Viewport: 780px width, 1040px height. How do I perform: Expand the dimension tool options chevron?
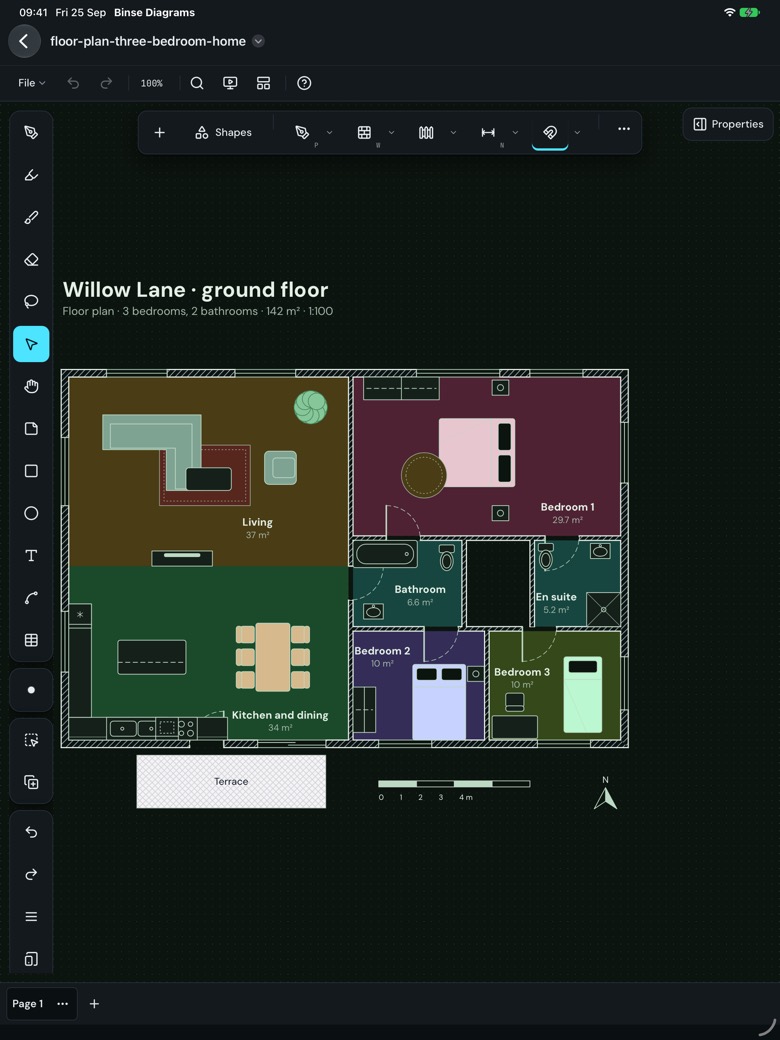(x=515, y=133)
